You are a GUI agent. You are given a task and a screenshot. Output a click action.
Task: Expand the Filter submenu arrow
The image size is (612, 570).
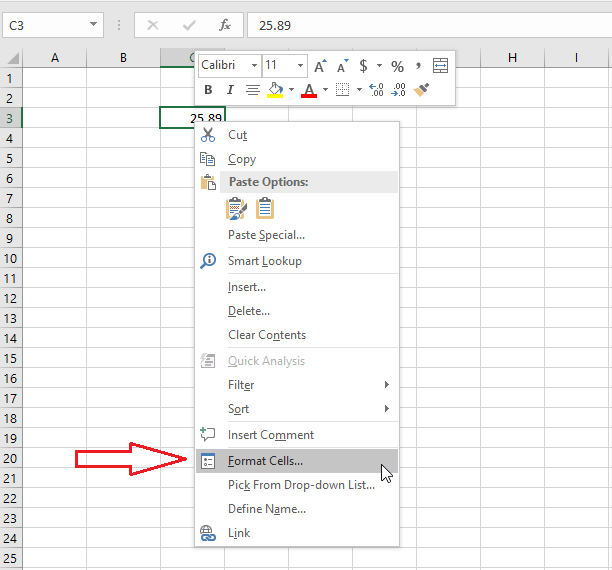coord(386,385)
